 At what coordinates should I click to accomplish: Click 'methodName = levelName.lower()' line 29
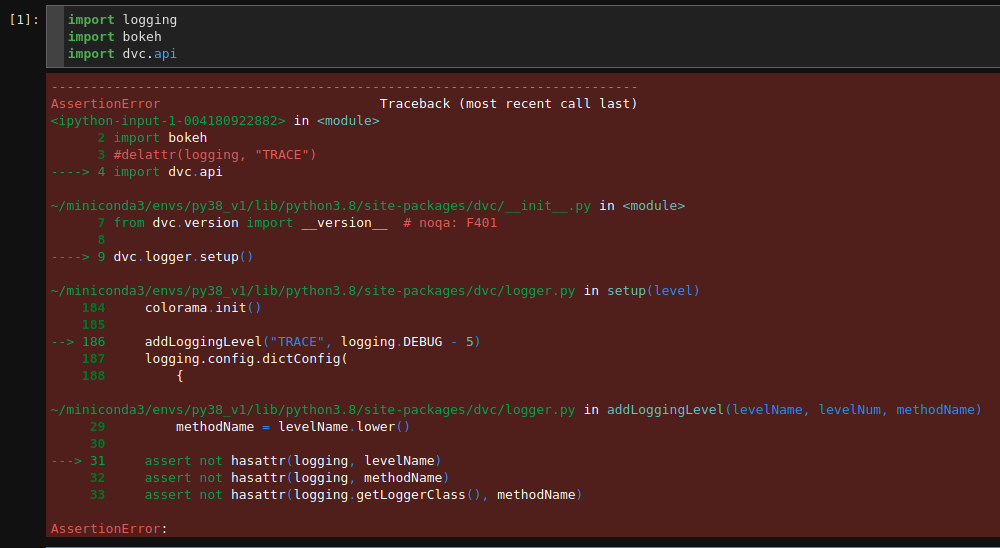(x=293, y=426)
